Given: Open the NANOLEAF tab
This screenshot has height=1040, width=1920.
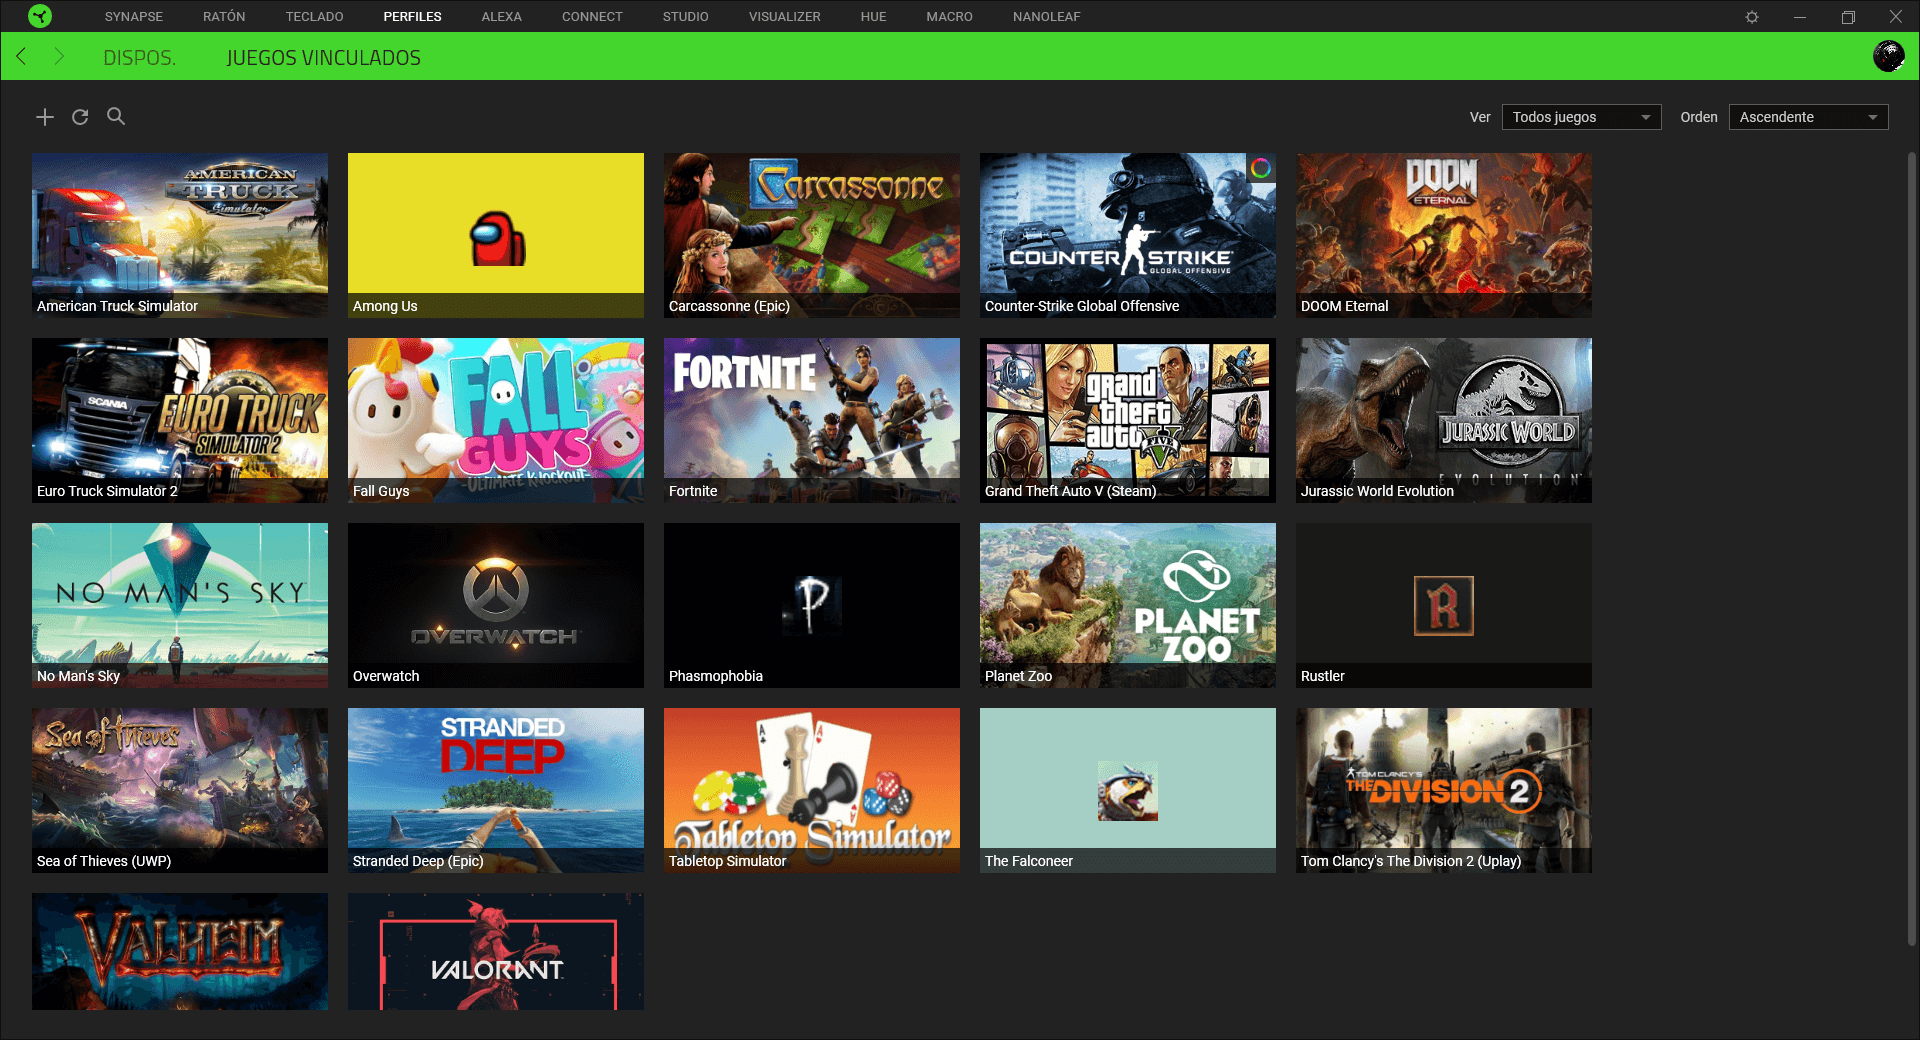Looking at the screenshot, I should [x=1046, y=17].
